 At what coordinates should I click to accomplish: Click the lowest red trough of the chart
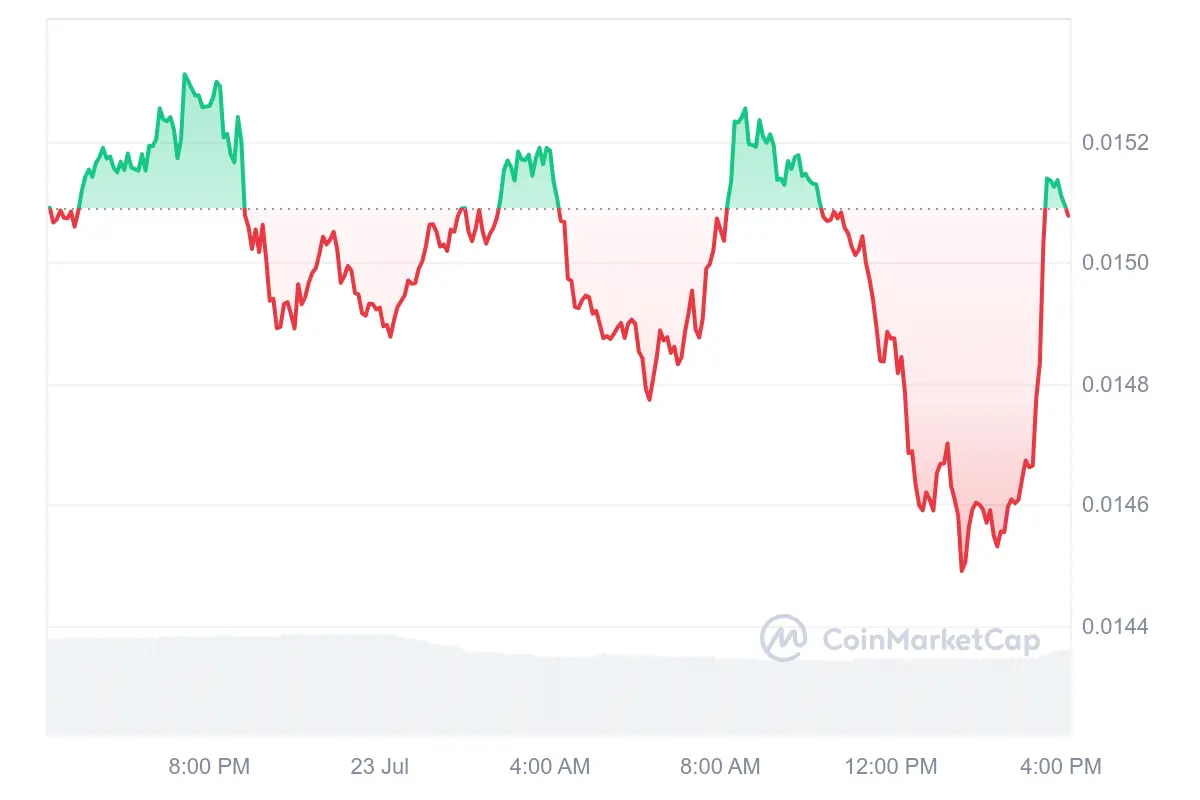[x=962, y=571]
